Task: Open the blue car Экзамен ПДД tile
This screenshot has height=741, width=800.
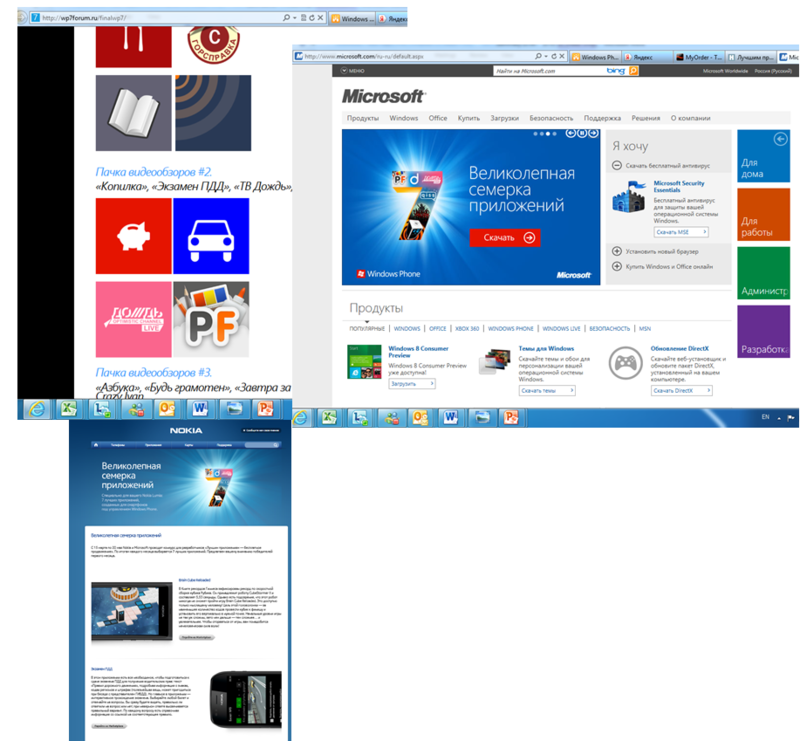Action: [211, 236]
